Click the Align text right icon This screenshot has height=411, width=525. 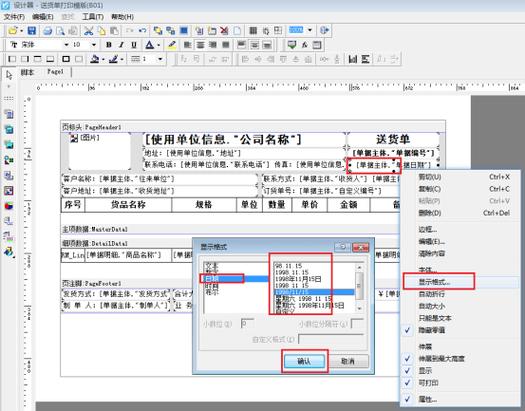[x=213, y=45]
